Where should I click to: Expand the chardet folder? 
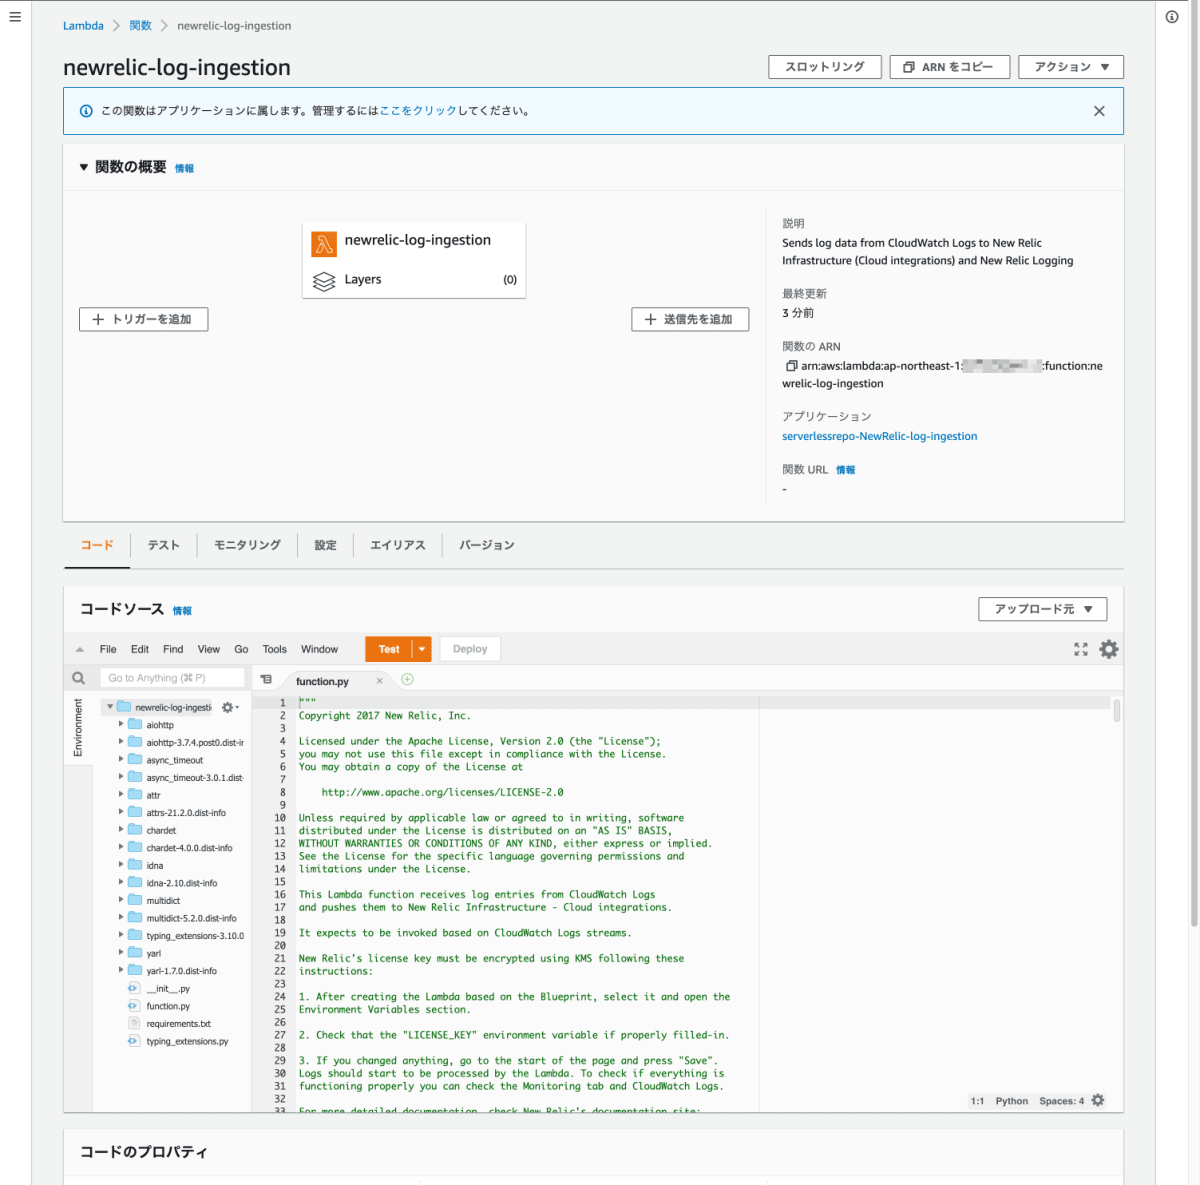click(x=121, y=830)
